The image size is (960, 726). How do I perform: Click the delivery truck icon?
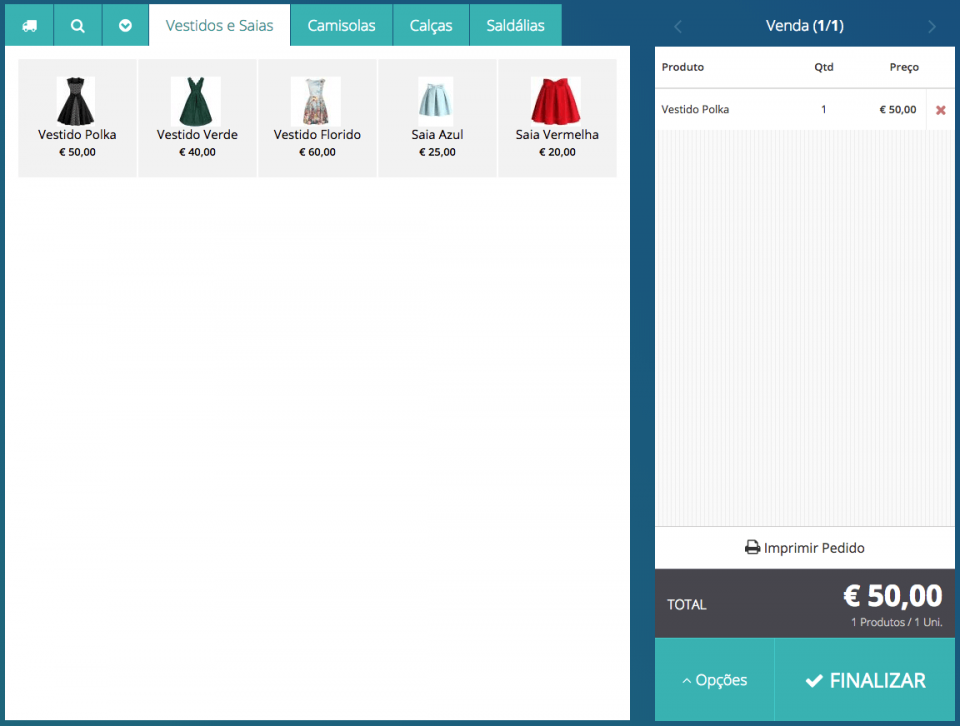tap(29, 25)
